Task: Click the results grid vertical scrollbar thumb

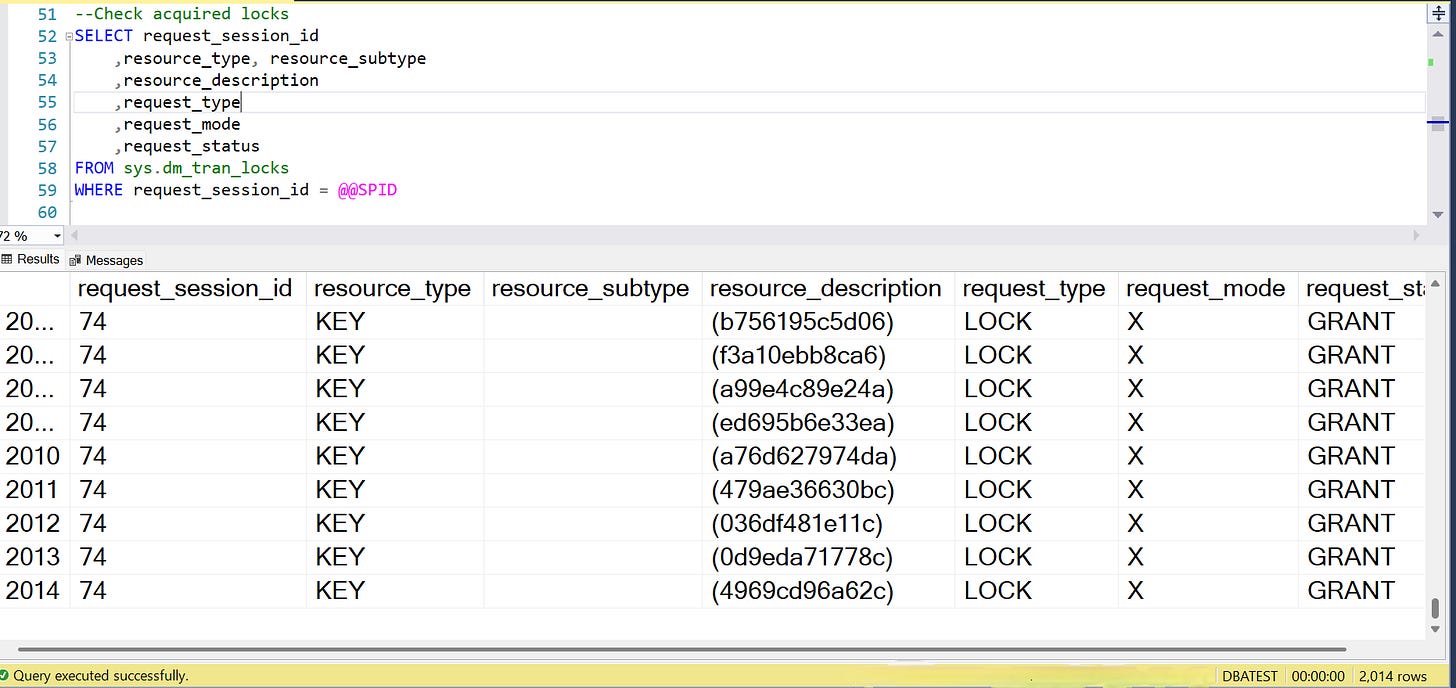Action: pyautogui.click(x=1437, y=607)
